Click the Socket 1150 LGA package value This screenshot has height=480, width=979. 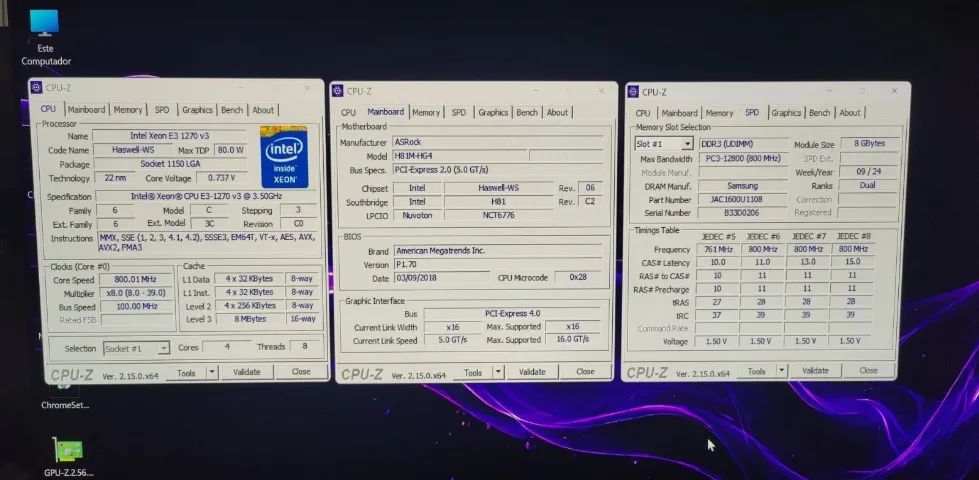(170, 164)
